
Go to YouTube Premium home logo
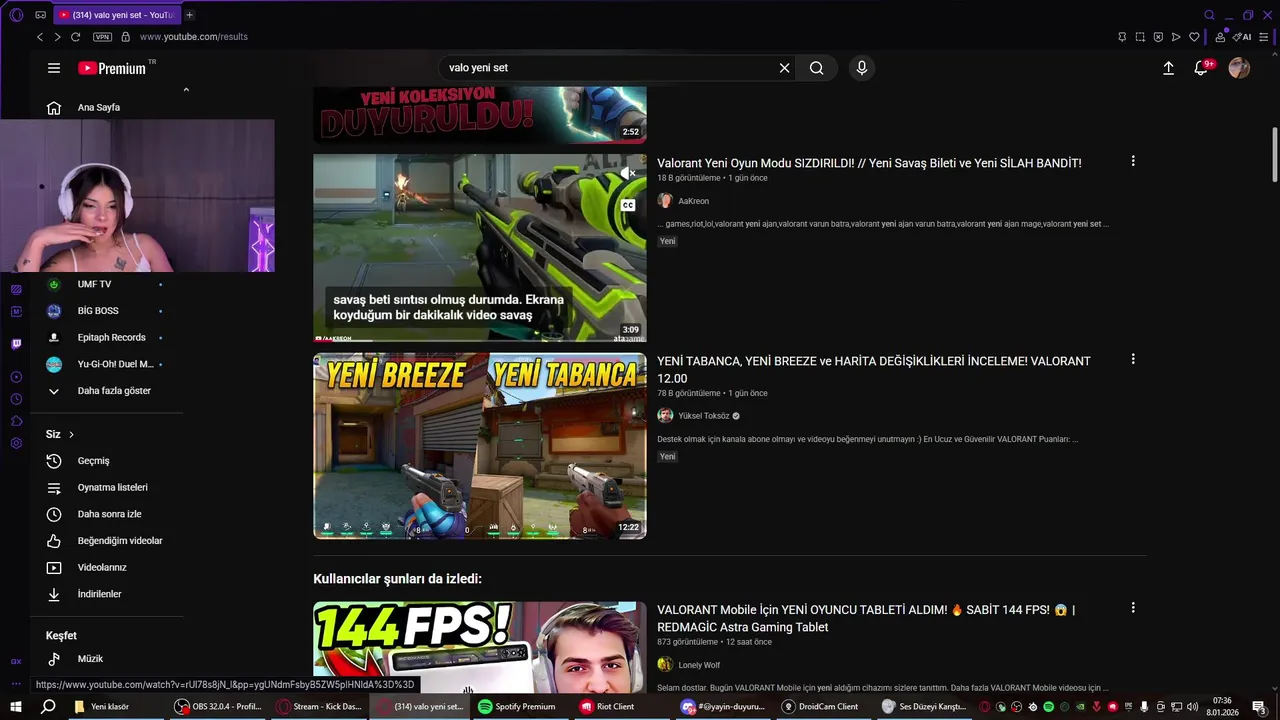(112, 68)
